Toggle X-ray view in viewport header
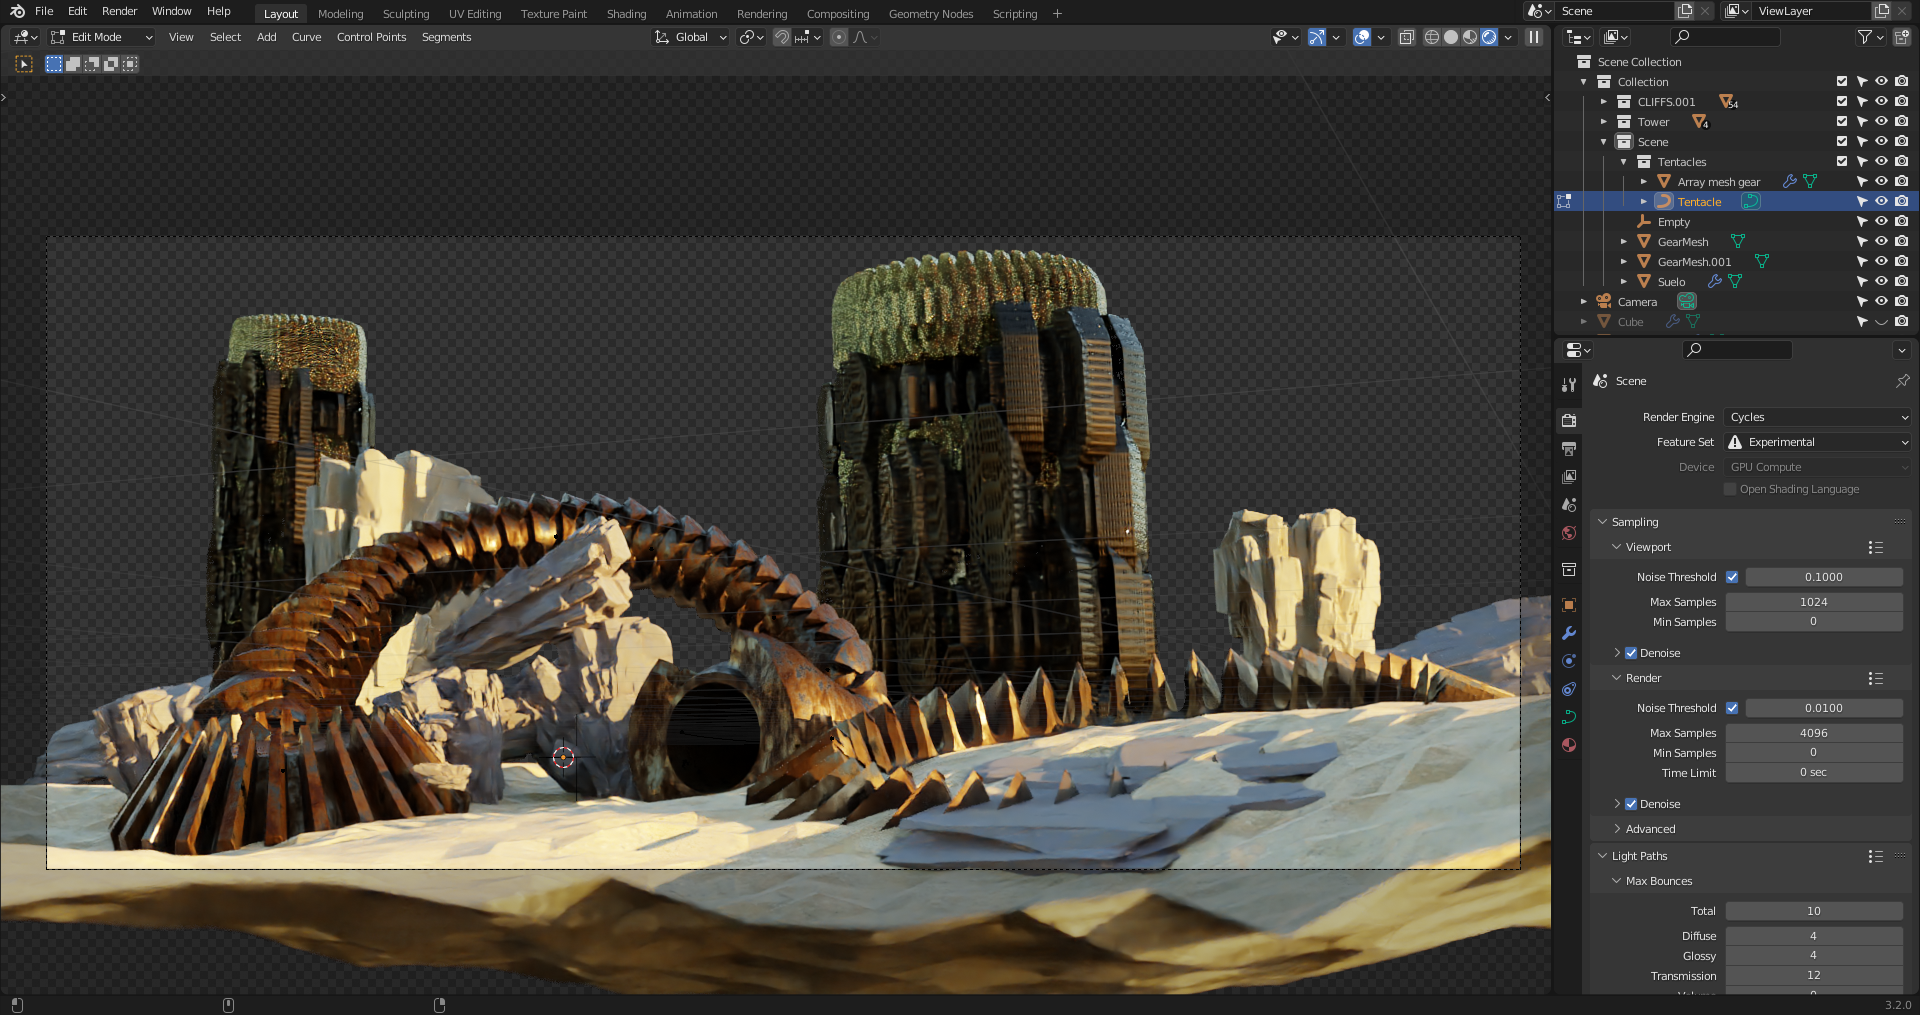Screen dimensions: 1920x1015 point(1406,37)
